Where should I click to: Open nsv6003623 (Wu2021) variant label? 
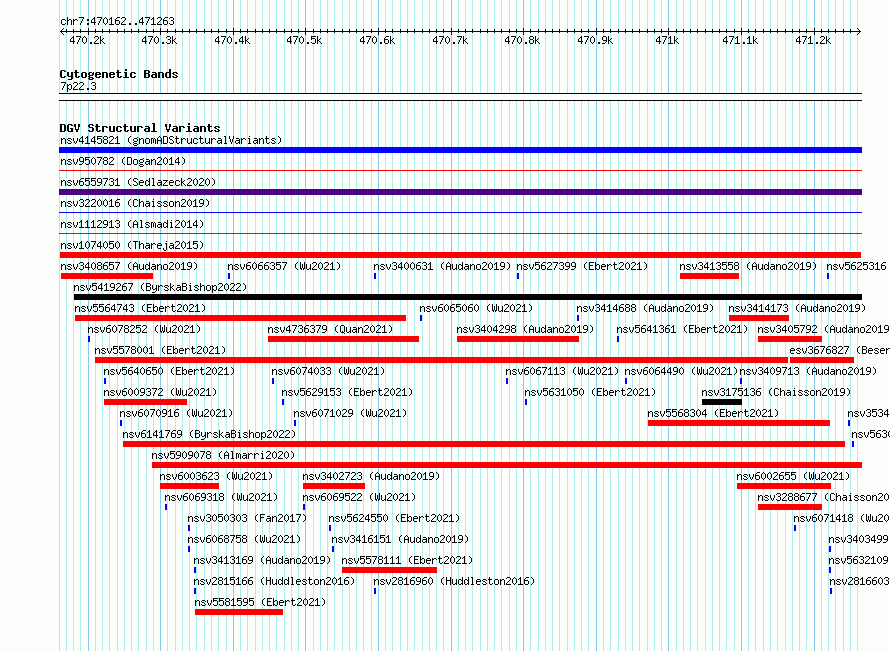tap(217, 476)
